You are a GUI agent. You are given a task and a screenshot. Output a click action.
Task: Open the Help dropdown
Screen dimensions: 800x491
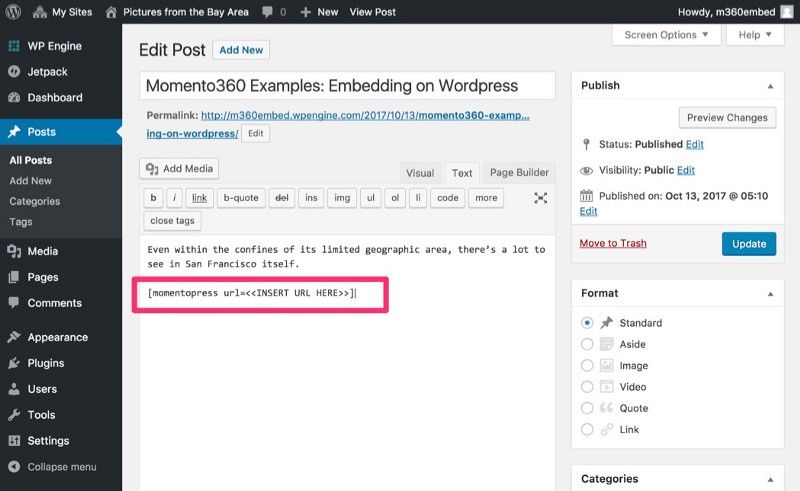(x=755, y=35)
